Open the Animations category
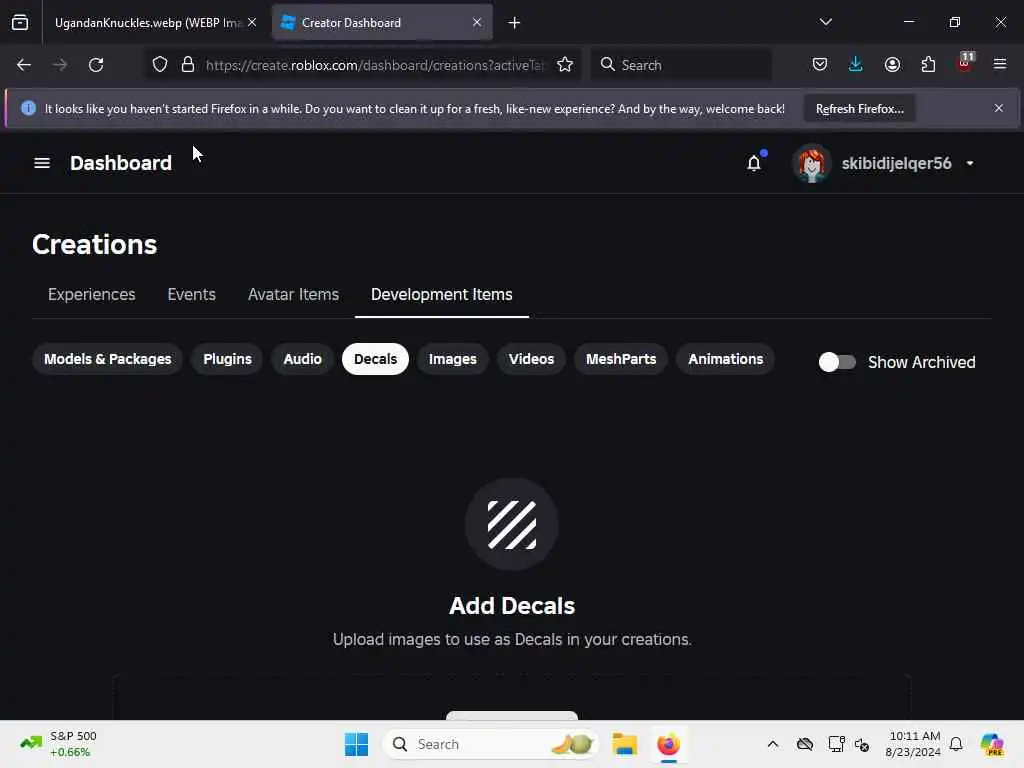Viewport: 1024px width, 768px height. [x=726, y=359]
